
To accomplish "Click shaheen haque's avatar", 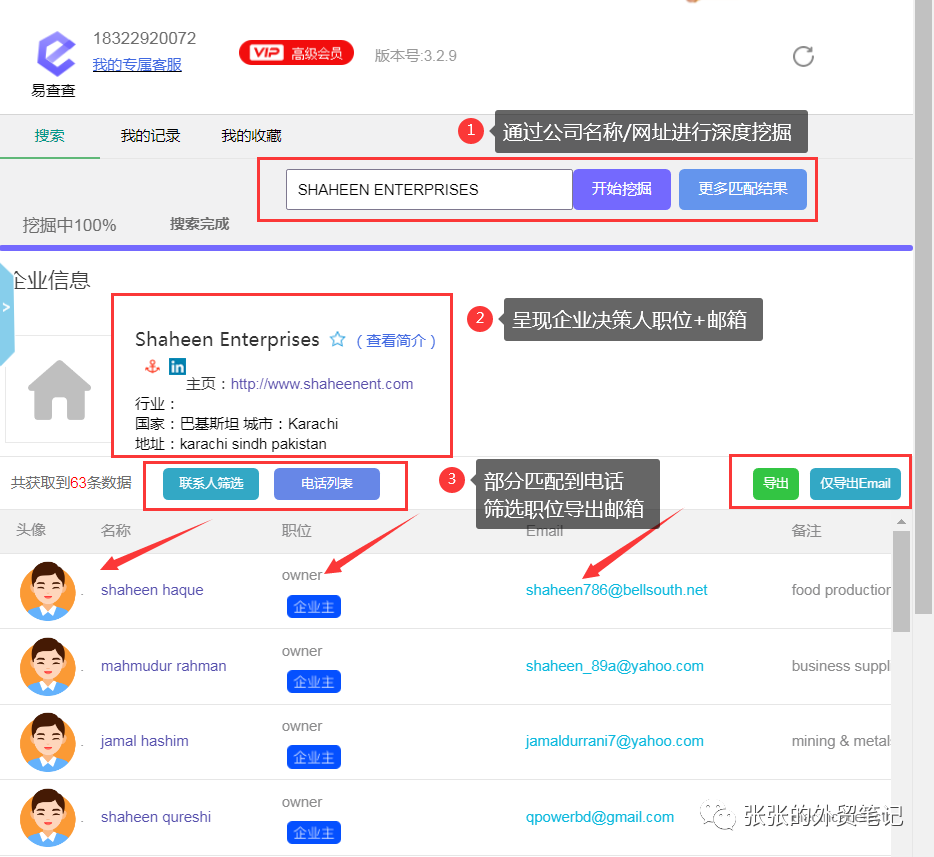I will tap(48, 591).
